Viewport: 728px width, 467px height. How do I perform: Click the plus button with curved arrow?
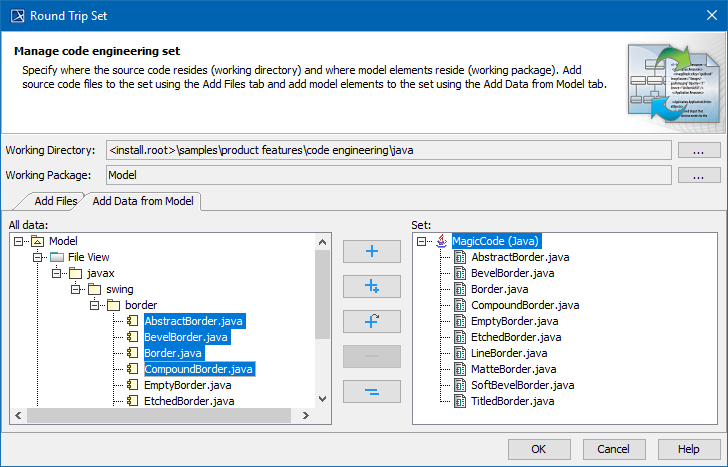click(371, 321)
